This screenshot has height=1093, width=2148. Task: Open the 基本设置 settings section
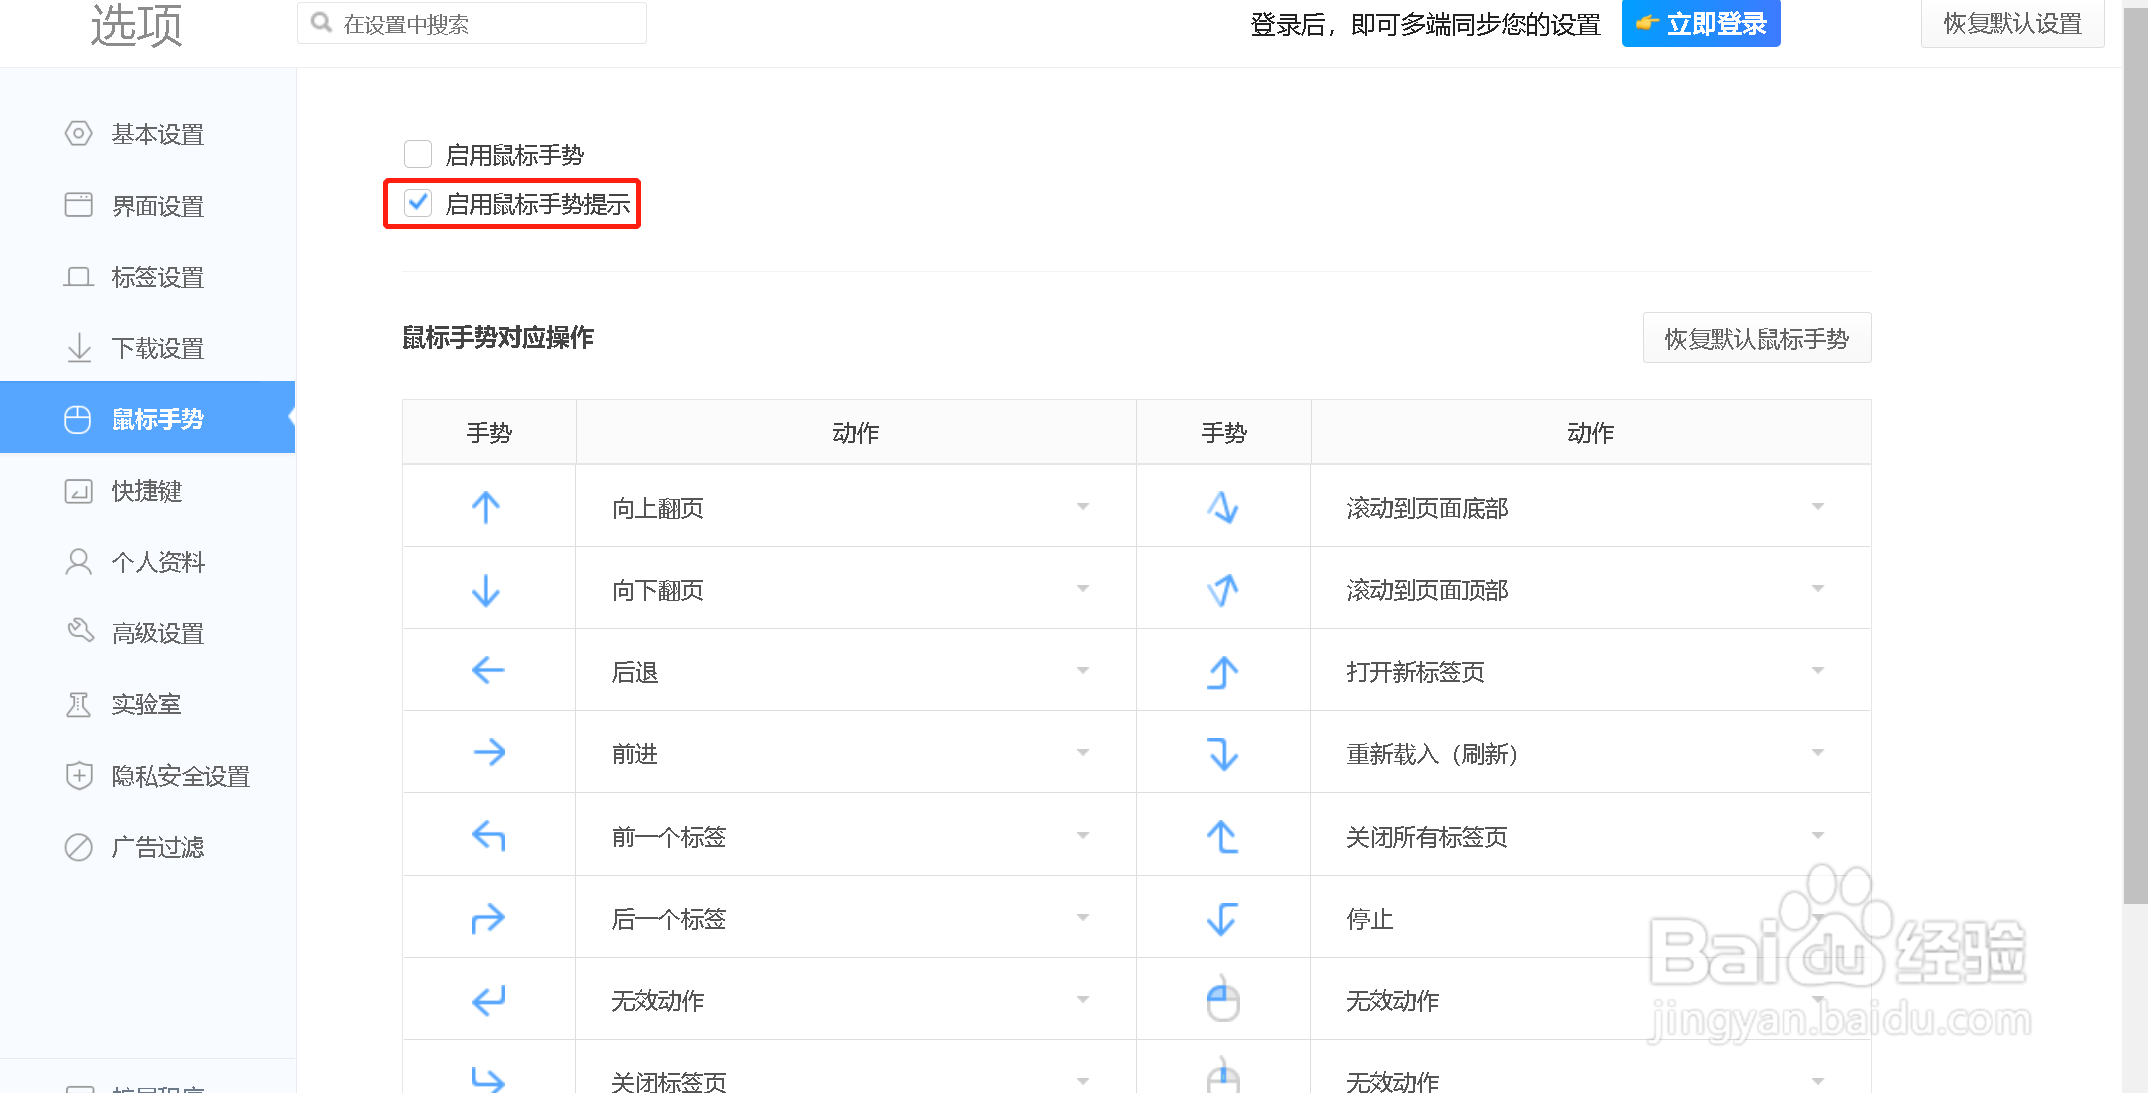tap(159, 134)
